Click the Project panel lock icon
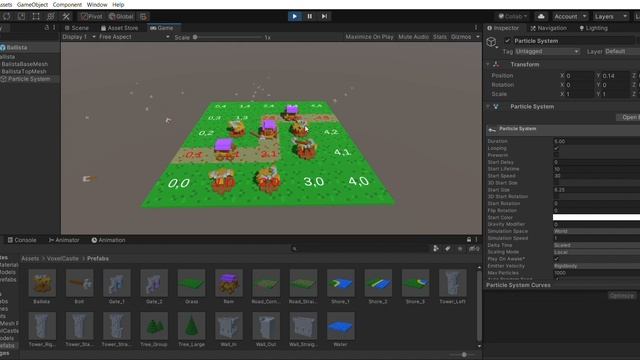 click(469, 240)
